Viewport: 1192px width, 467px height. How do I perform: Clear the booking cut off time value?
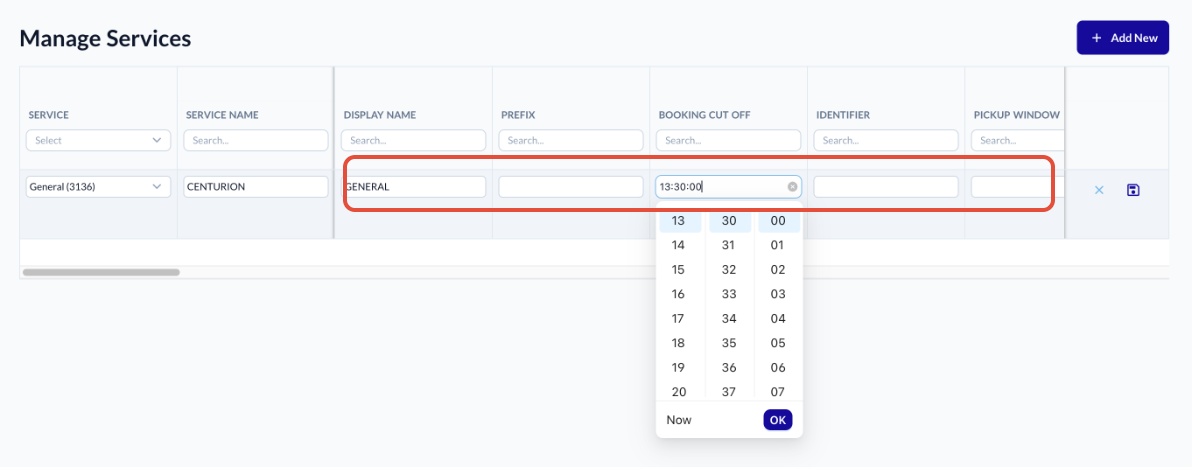pos(792,186)
